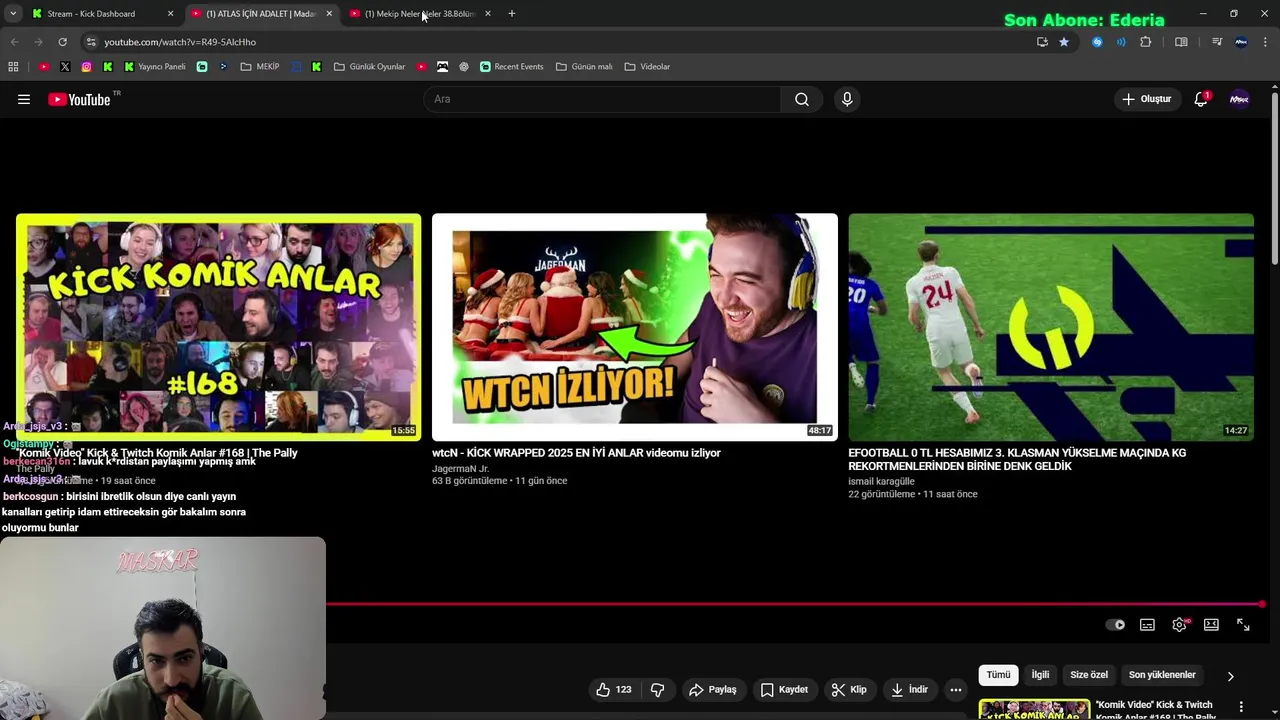Open the Günün malı bookmarks folder
Screen dimensions: 1280x720
[584, 67]
